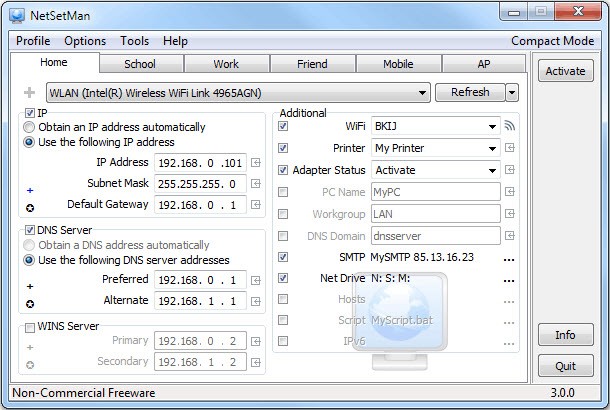Enable the WINS Server checkbox
Image resolution: width=610 pixels, height=410 pixels.
coord(30,328)
